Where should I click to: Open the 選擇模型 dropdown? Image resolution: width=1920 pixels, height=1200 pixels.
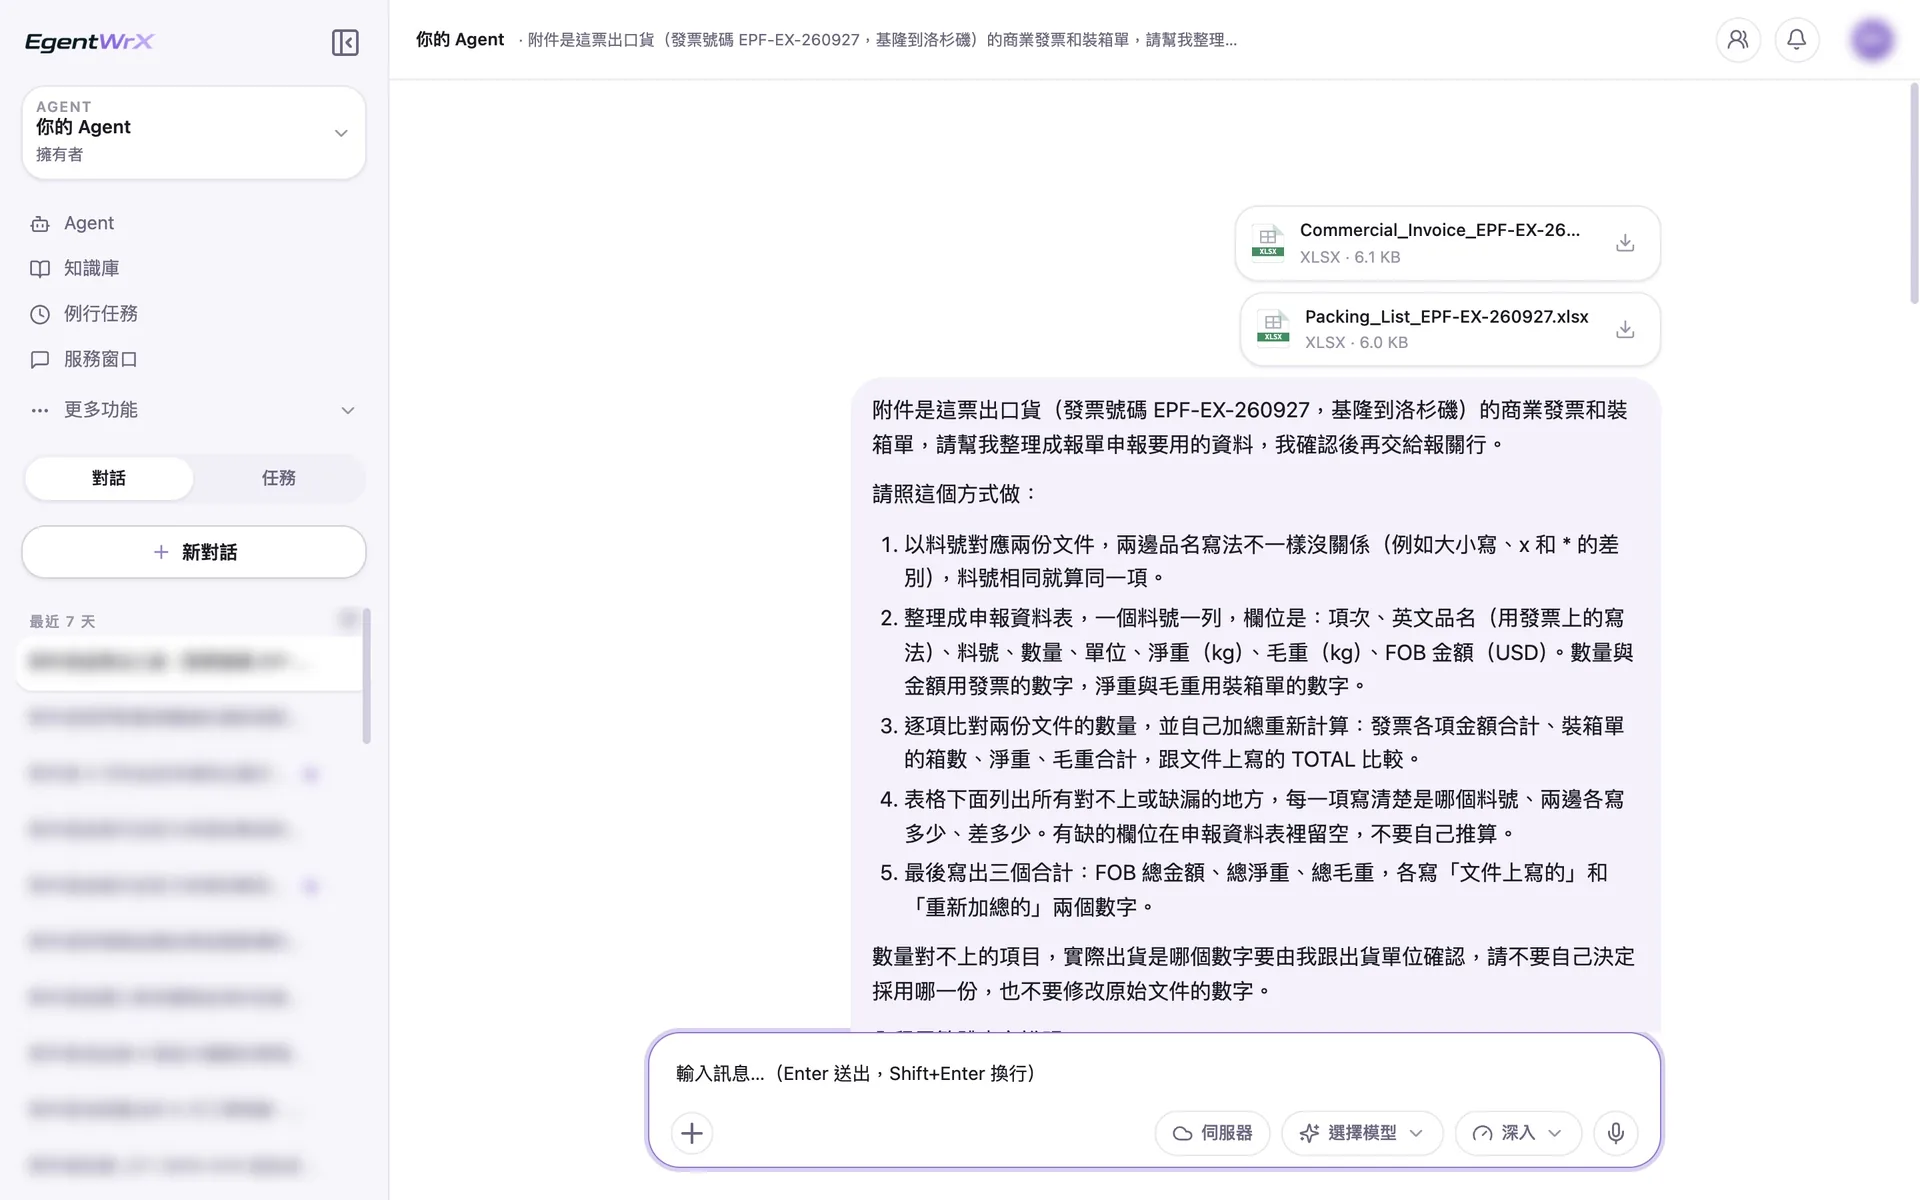(1362, 1133)
